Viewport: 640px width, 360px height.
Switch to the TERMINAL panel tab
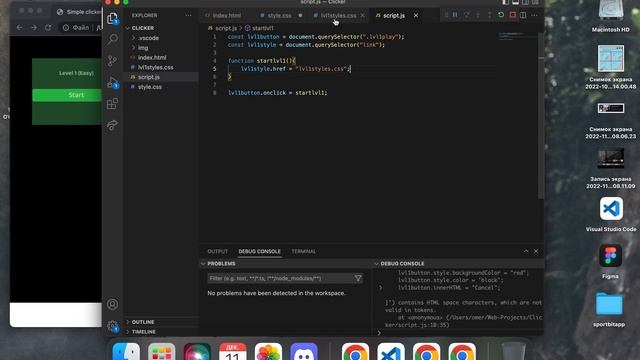point(303,251)
